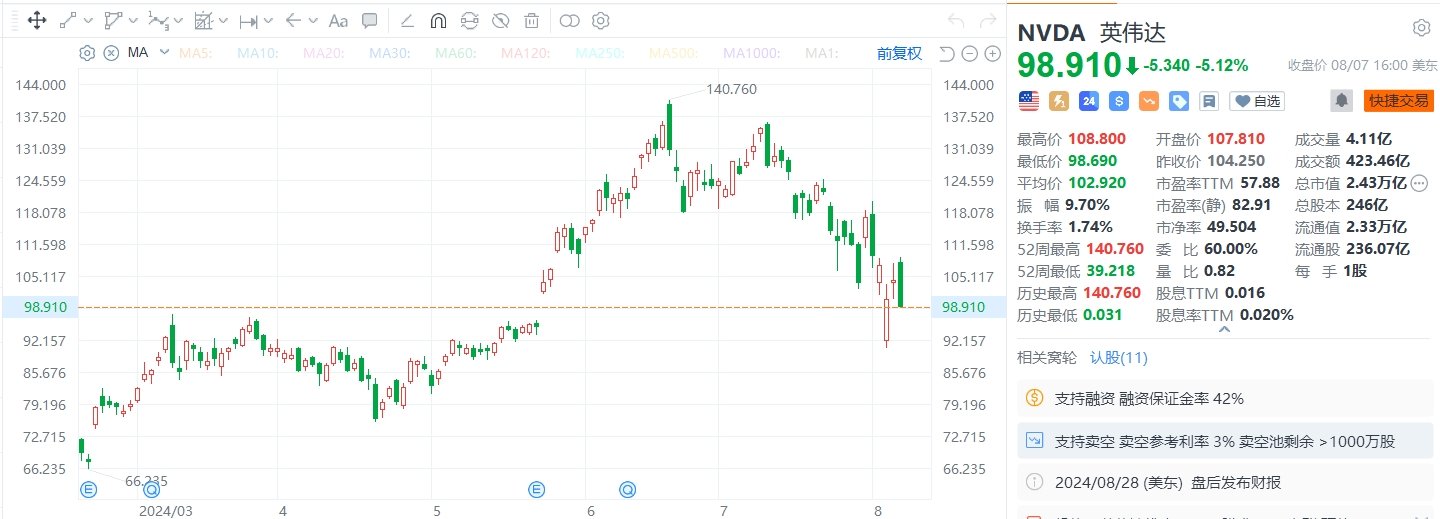This screenshot has width=1440, height=519.
Task: Remove the MA indicator
Action: [x=111, y=53]
